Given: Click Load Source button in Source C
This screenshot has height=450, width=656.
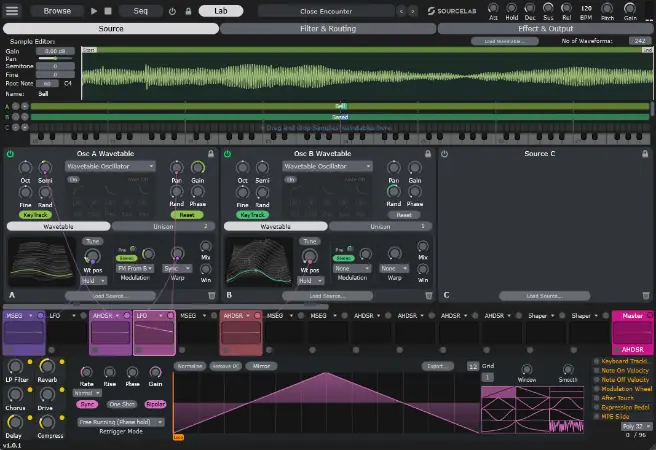Looking at the screenshot, I should coord(544,296).
